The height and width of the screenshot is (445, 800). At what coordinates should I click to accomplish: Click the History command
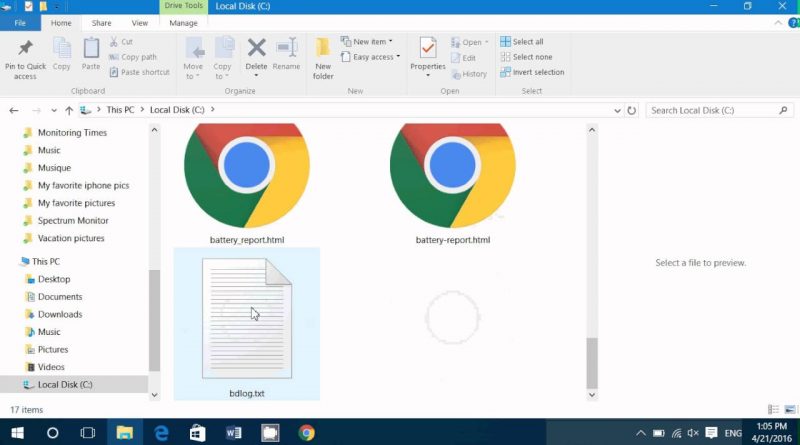click(x=469, y=74)
